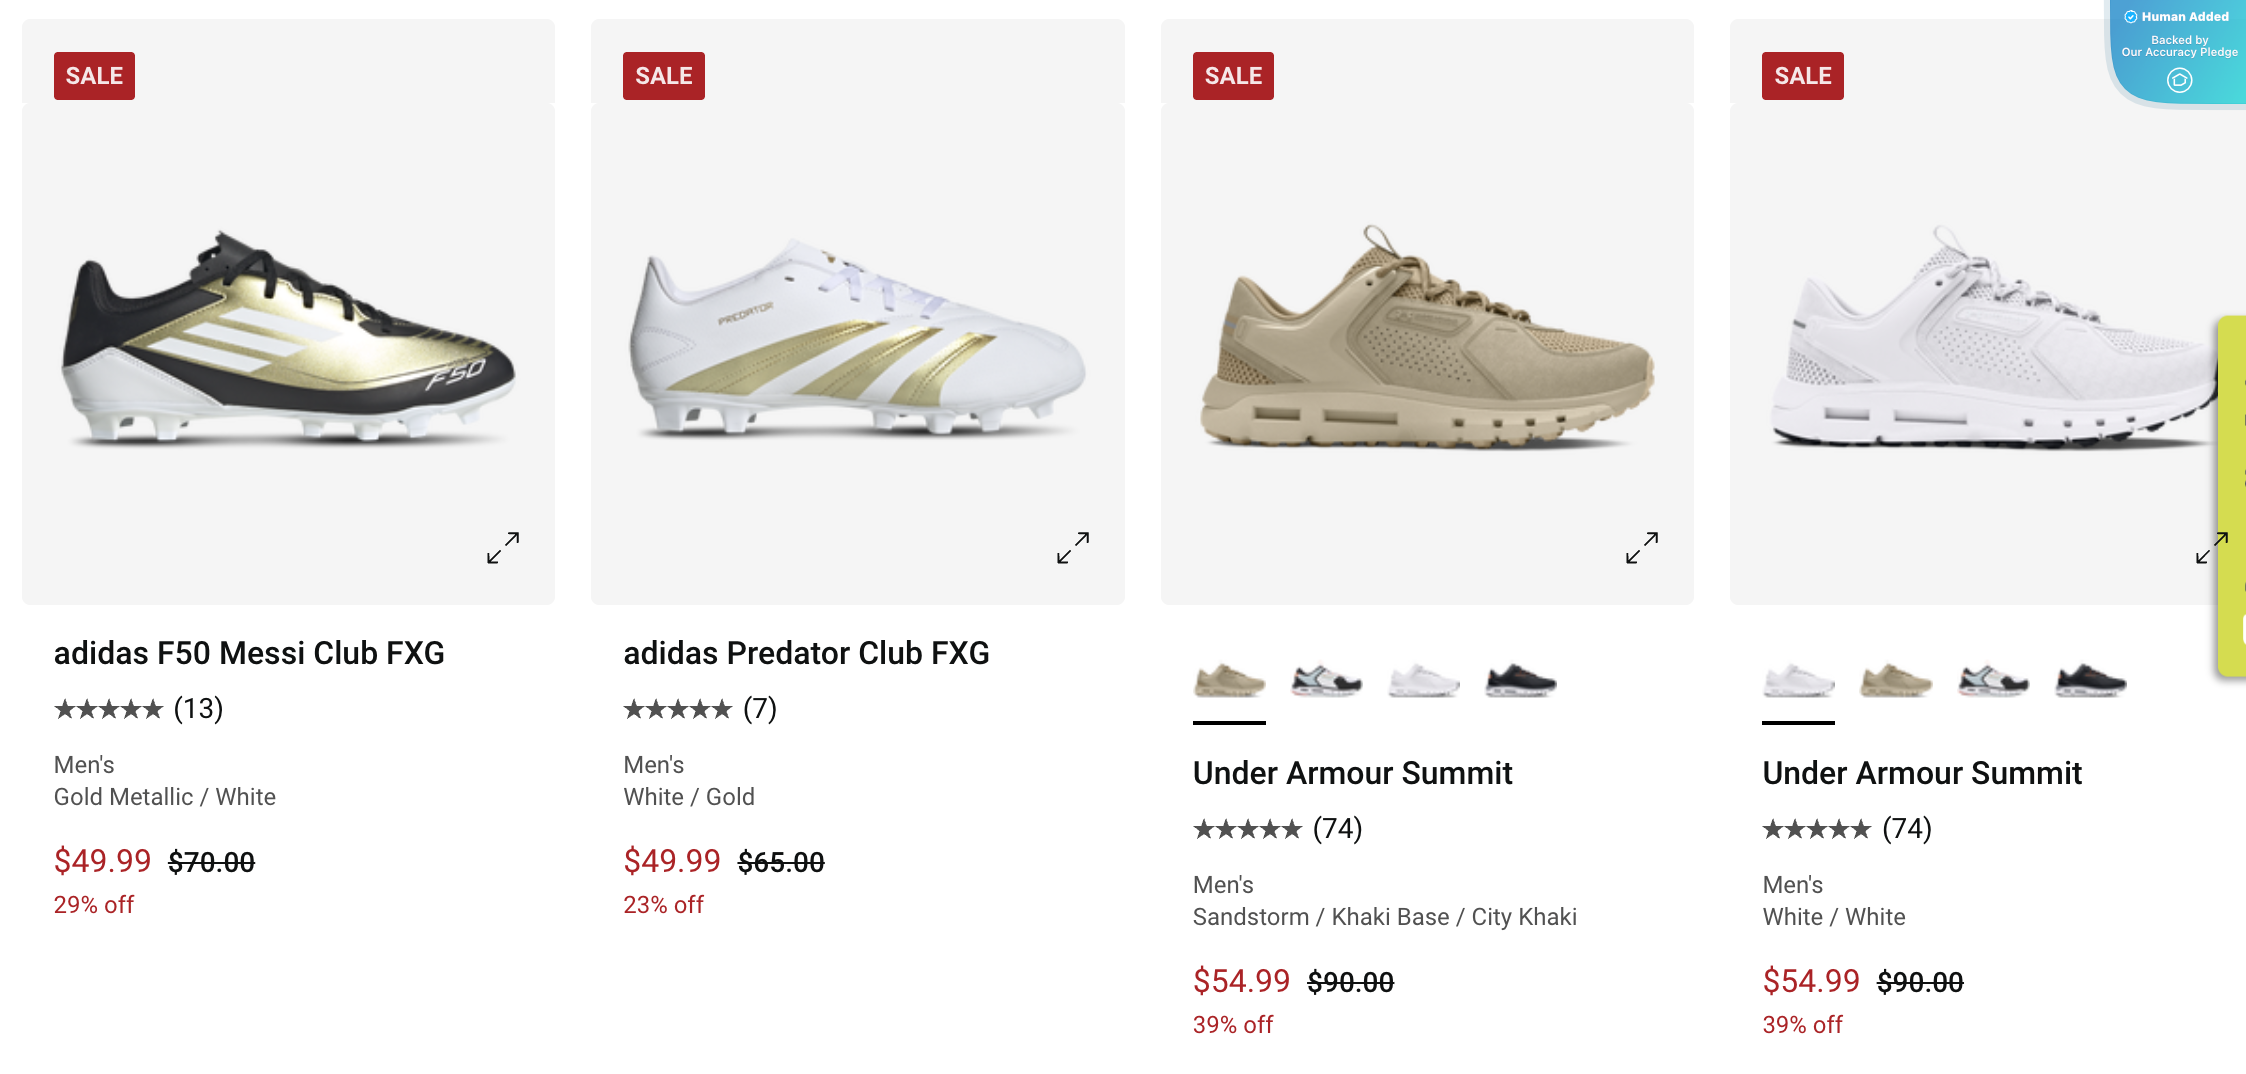
Task: Select the SALE tag above the Predator Club FXG
Action: pyautogui.click(x=663, y=75)
